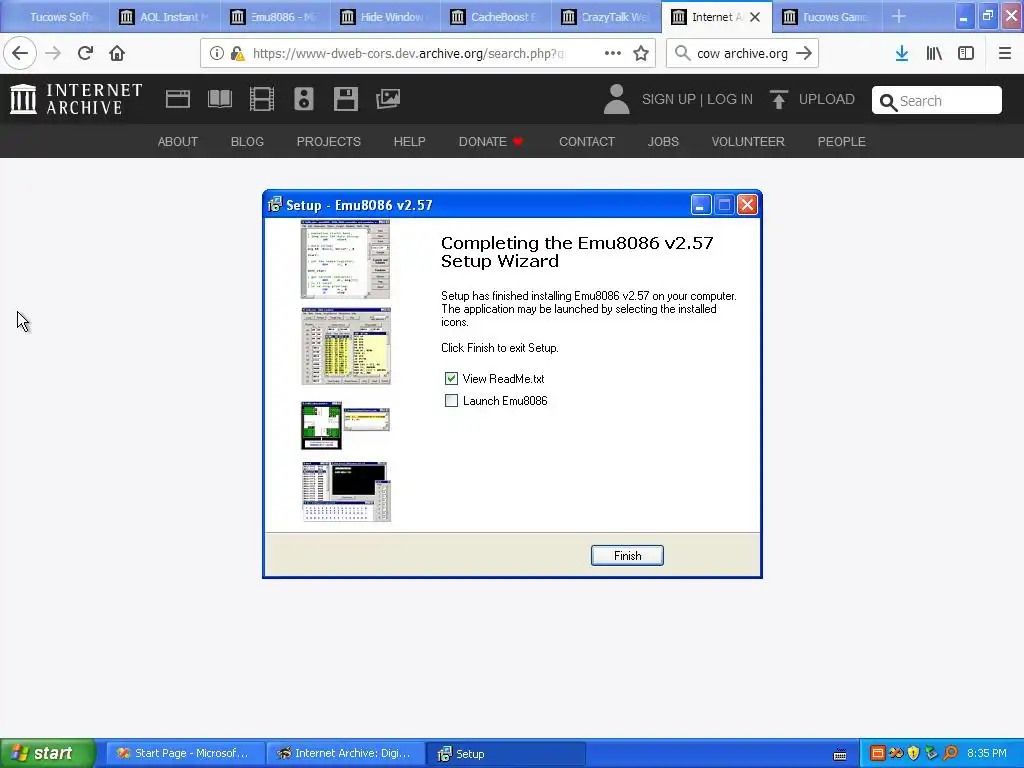Open the Texts book icon
This screenshot has width=1024, height=768.
[219, 99]
